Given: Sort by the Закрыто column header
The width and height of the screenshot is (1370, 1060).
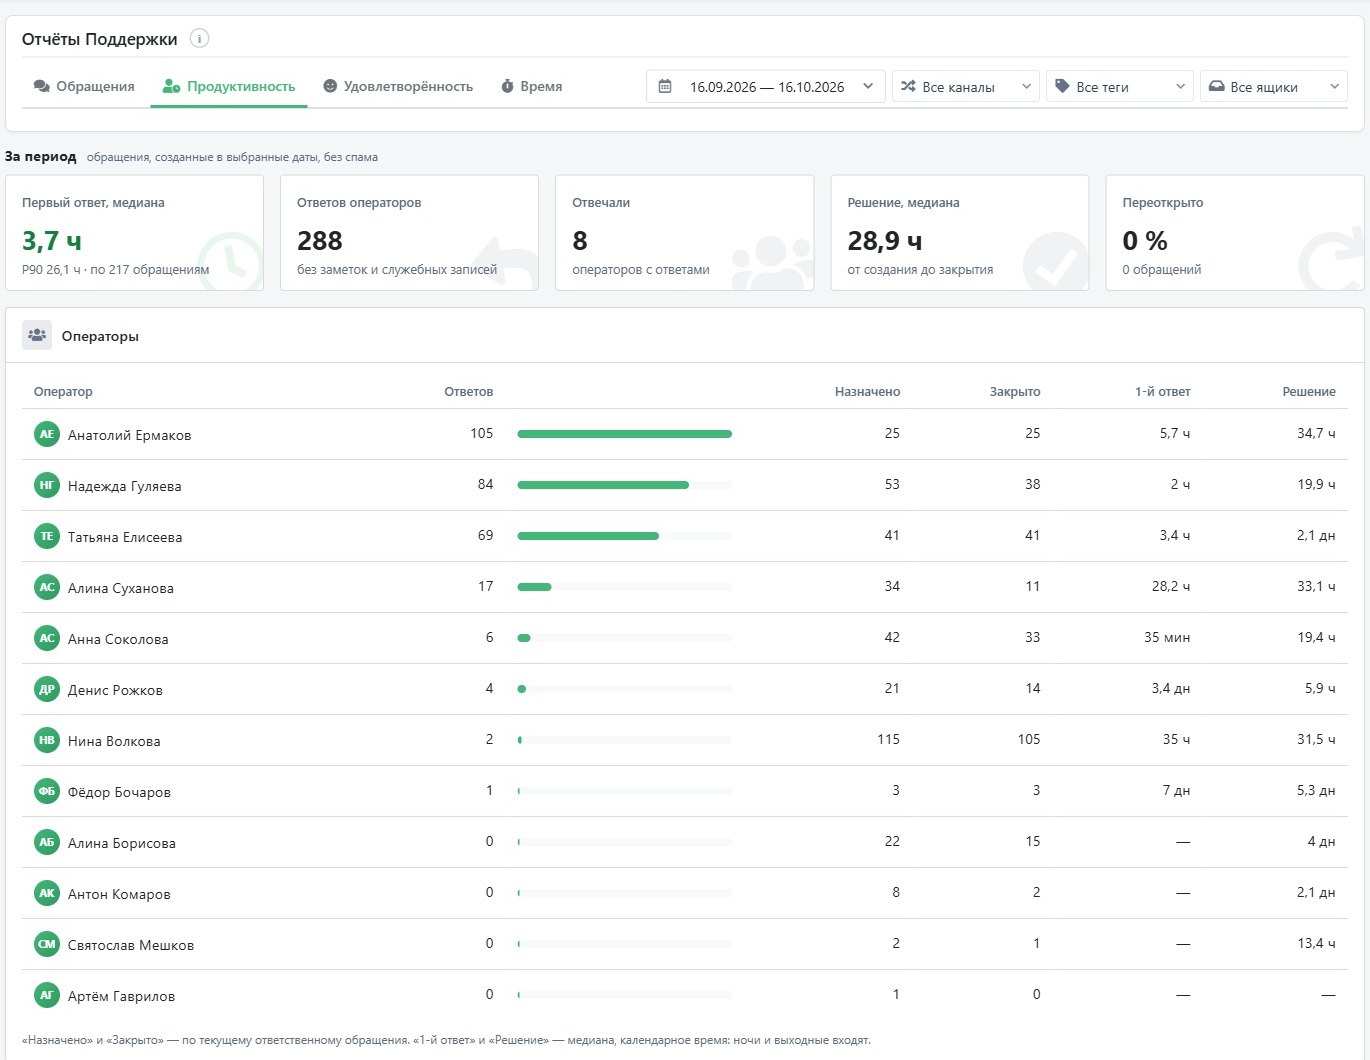Looking at the screenshot, I should pos(1015,392).
